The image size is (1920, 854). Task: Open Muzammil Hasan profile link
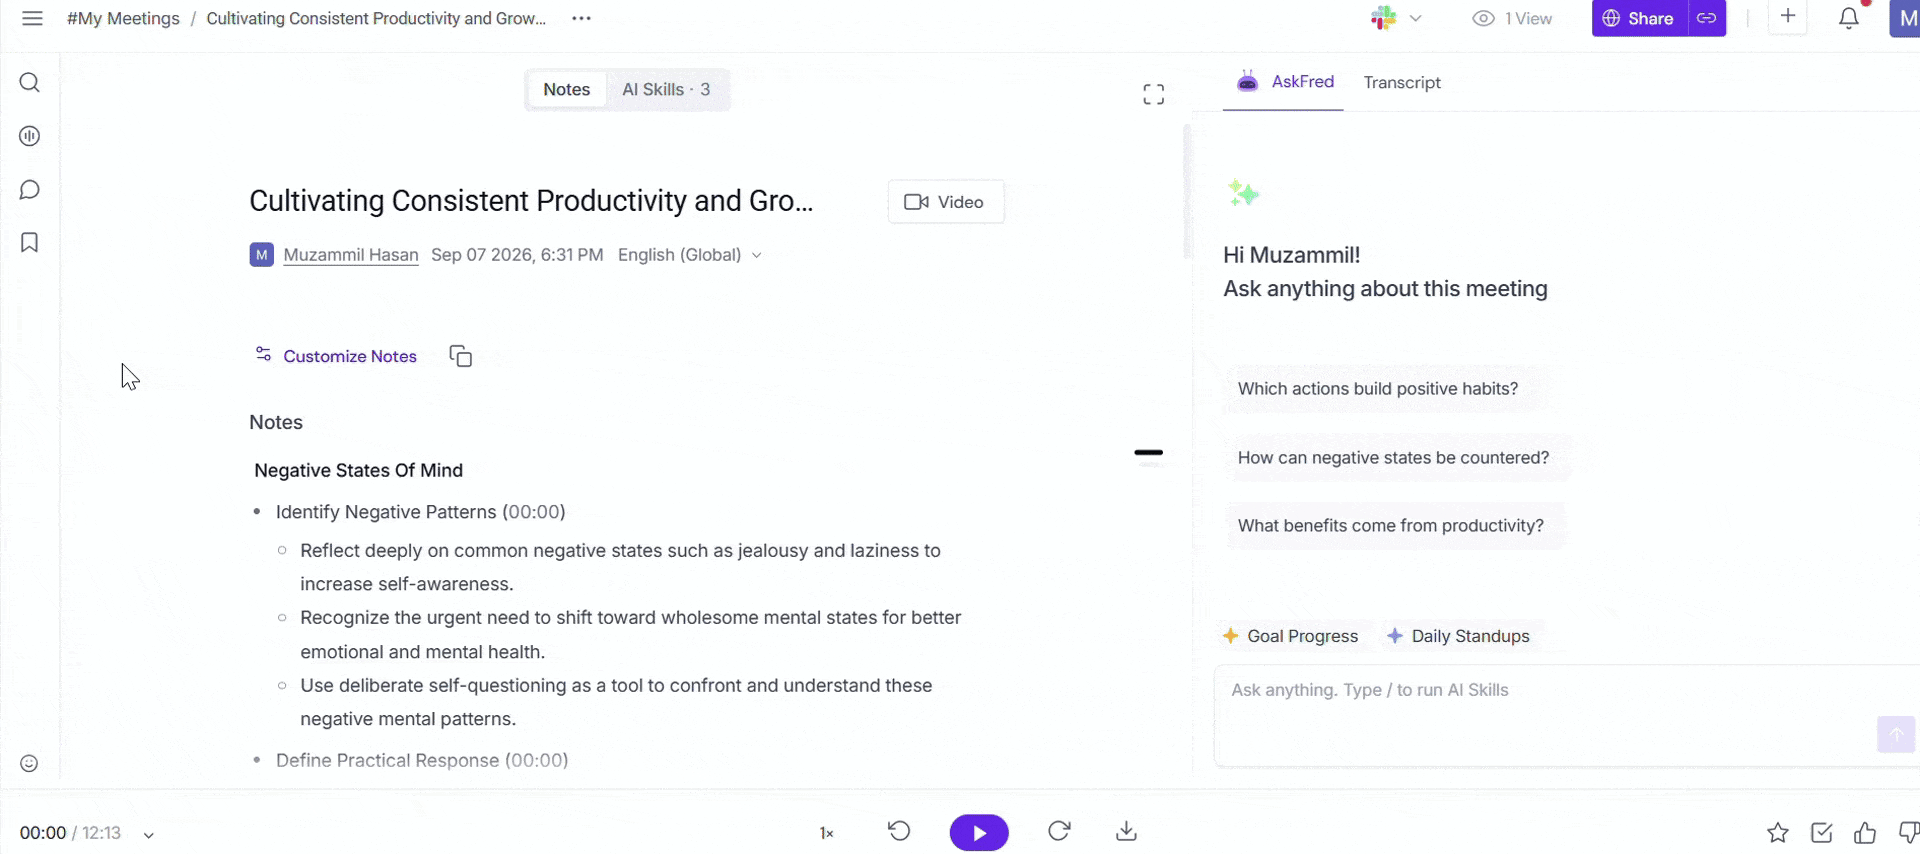tap(351, 255)
